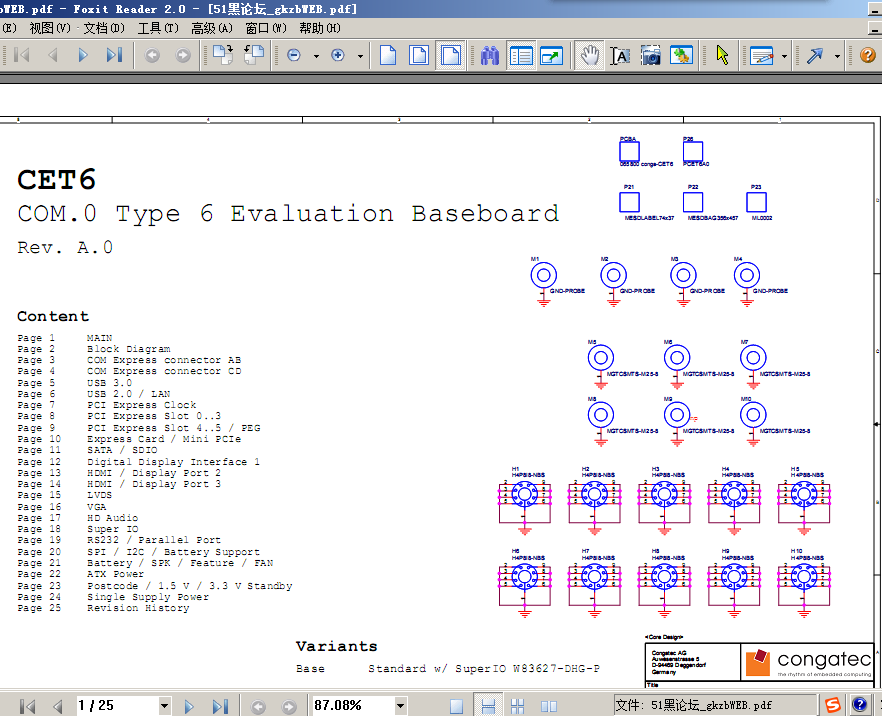Select the Hand tool
This screenshot has height=716, width=882.
590,55
